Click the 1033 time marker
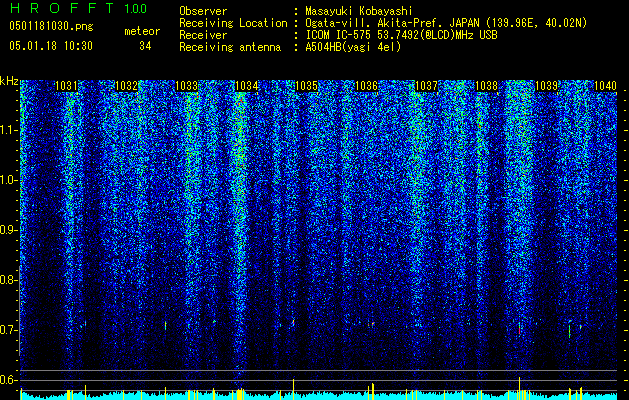 click(x=187, y=86)
